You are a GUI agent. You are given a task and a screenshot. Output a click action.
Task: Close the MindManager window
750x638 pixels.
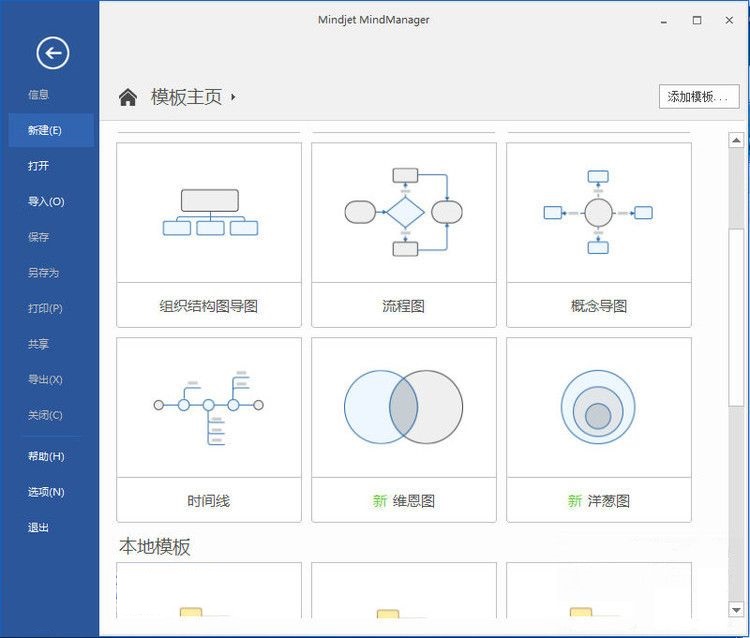pyautogui.click(x=729, y=20)
